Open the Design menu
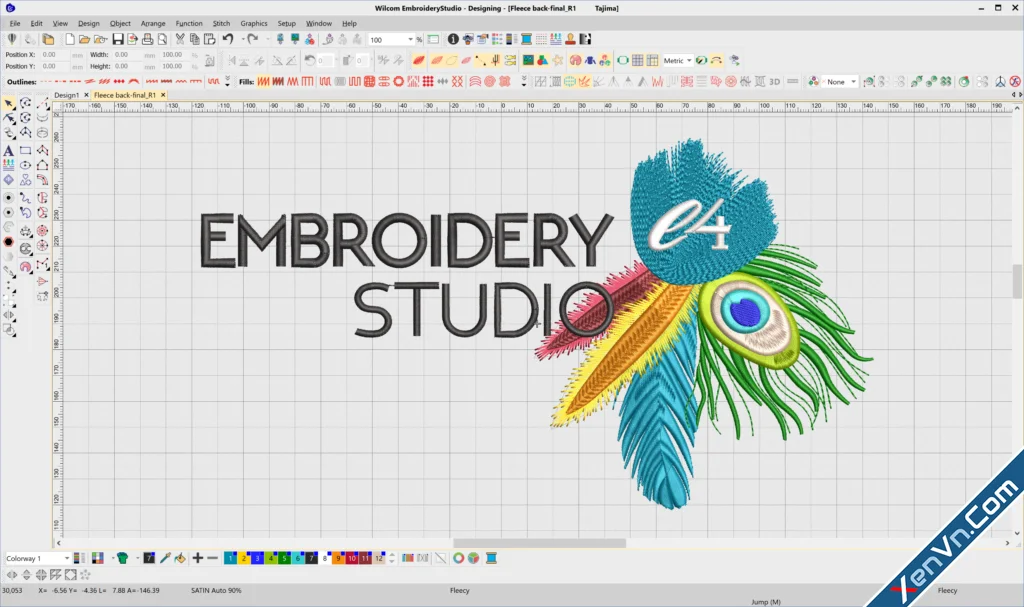The height and width of the screenshot is (607, 1024). click(89, 24)
